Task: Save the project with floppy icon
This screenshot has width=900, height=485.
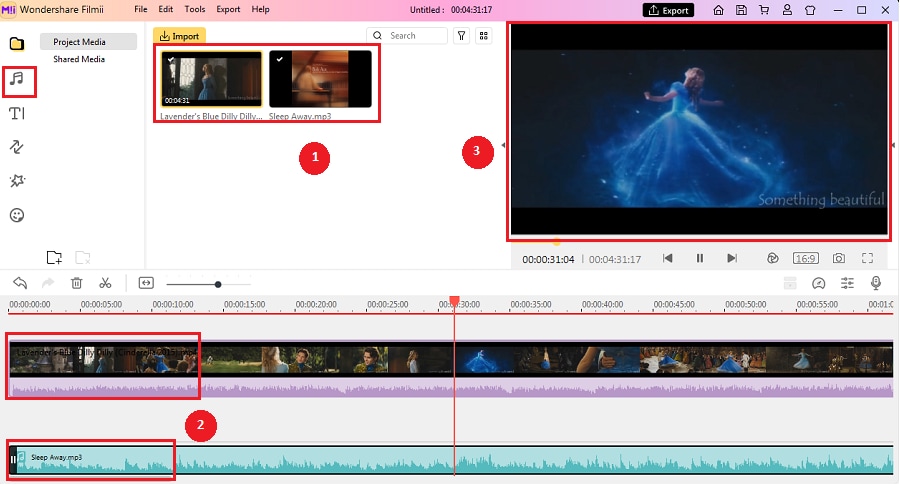Action: point(742,10)
